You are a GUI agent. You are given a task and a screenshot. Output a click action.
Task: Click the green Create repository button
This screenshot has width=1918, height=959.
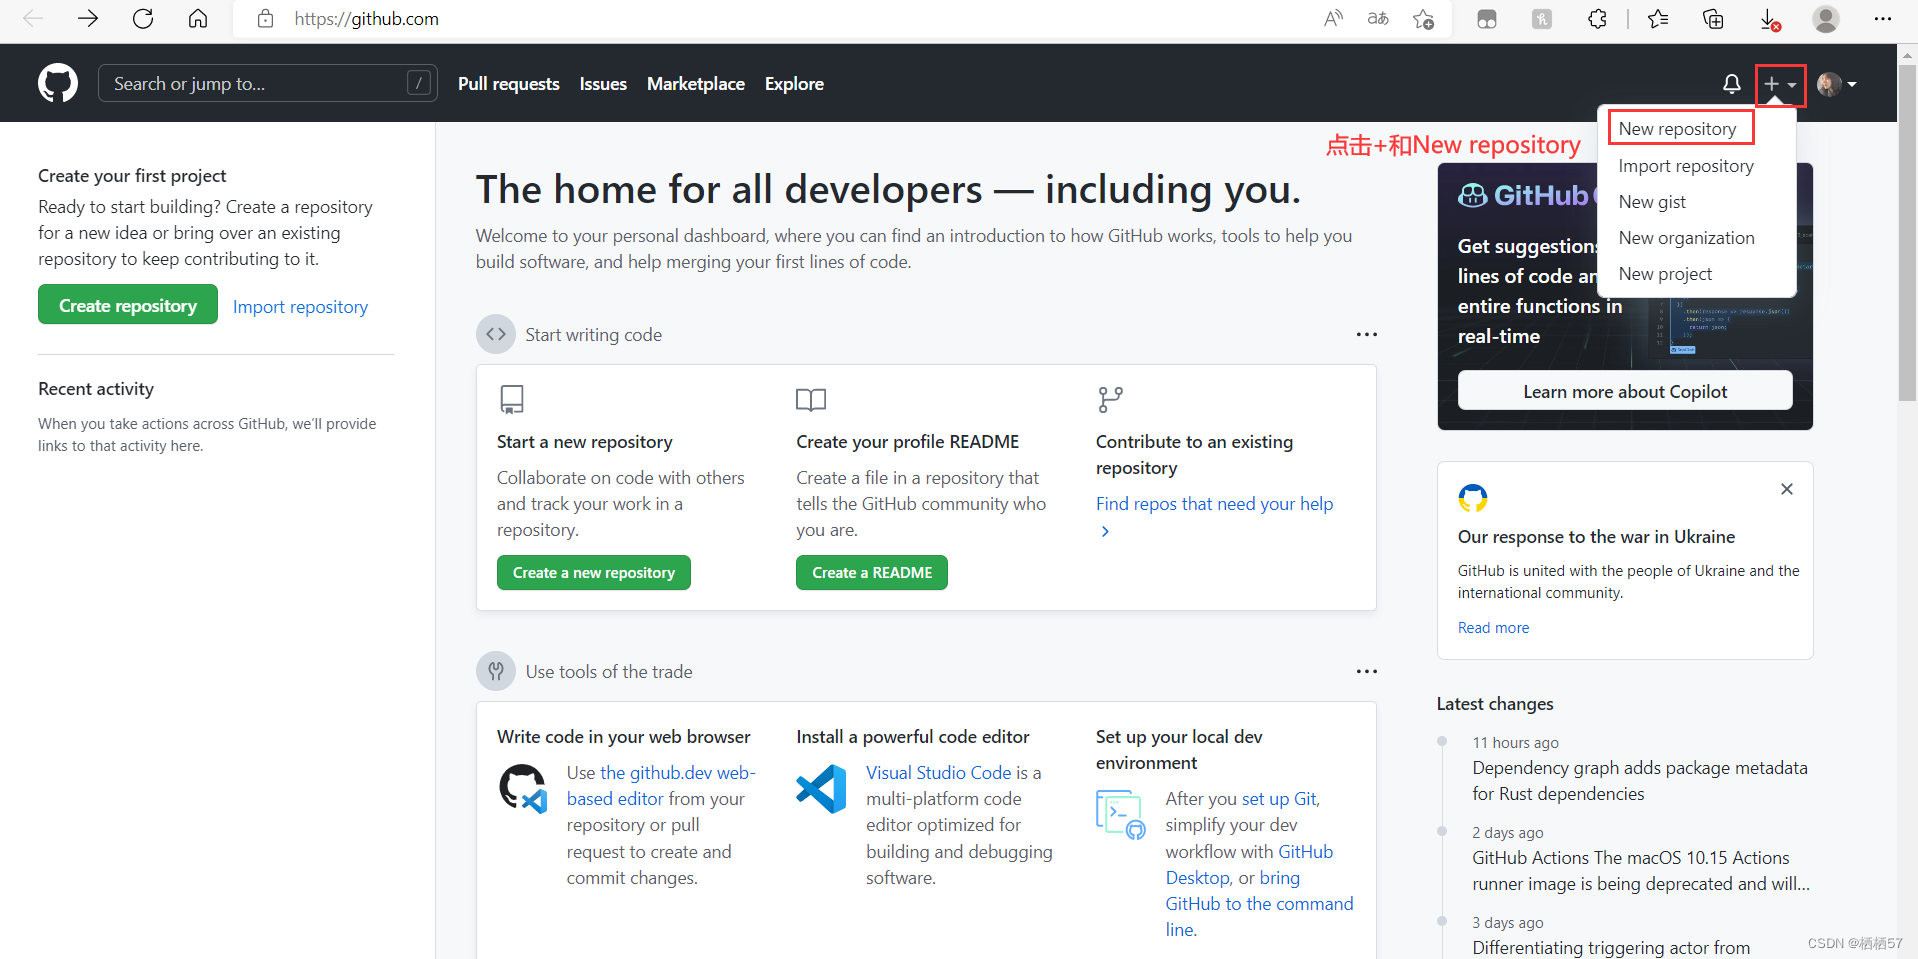(x=128, y=305)
